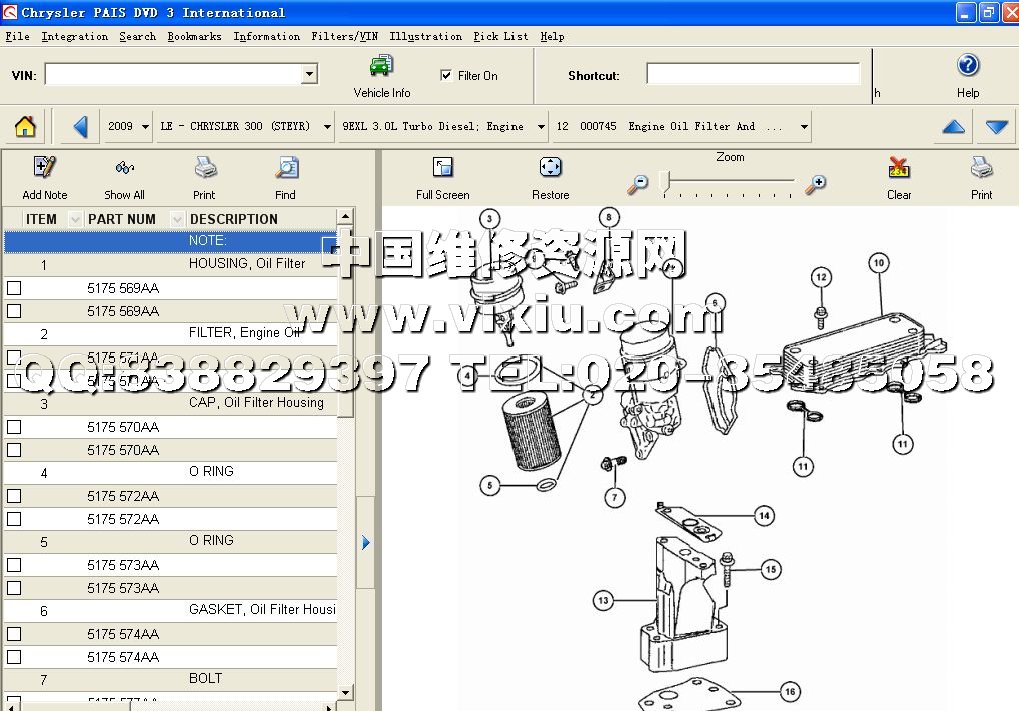This screenshot has width=1019, height=711.
Task: Click the Add Note icon
Action: tap(45, 168)
